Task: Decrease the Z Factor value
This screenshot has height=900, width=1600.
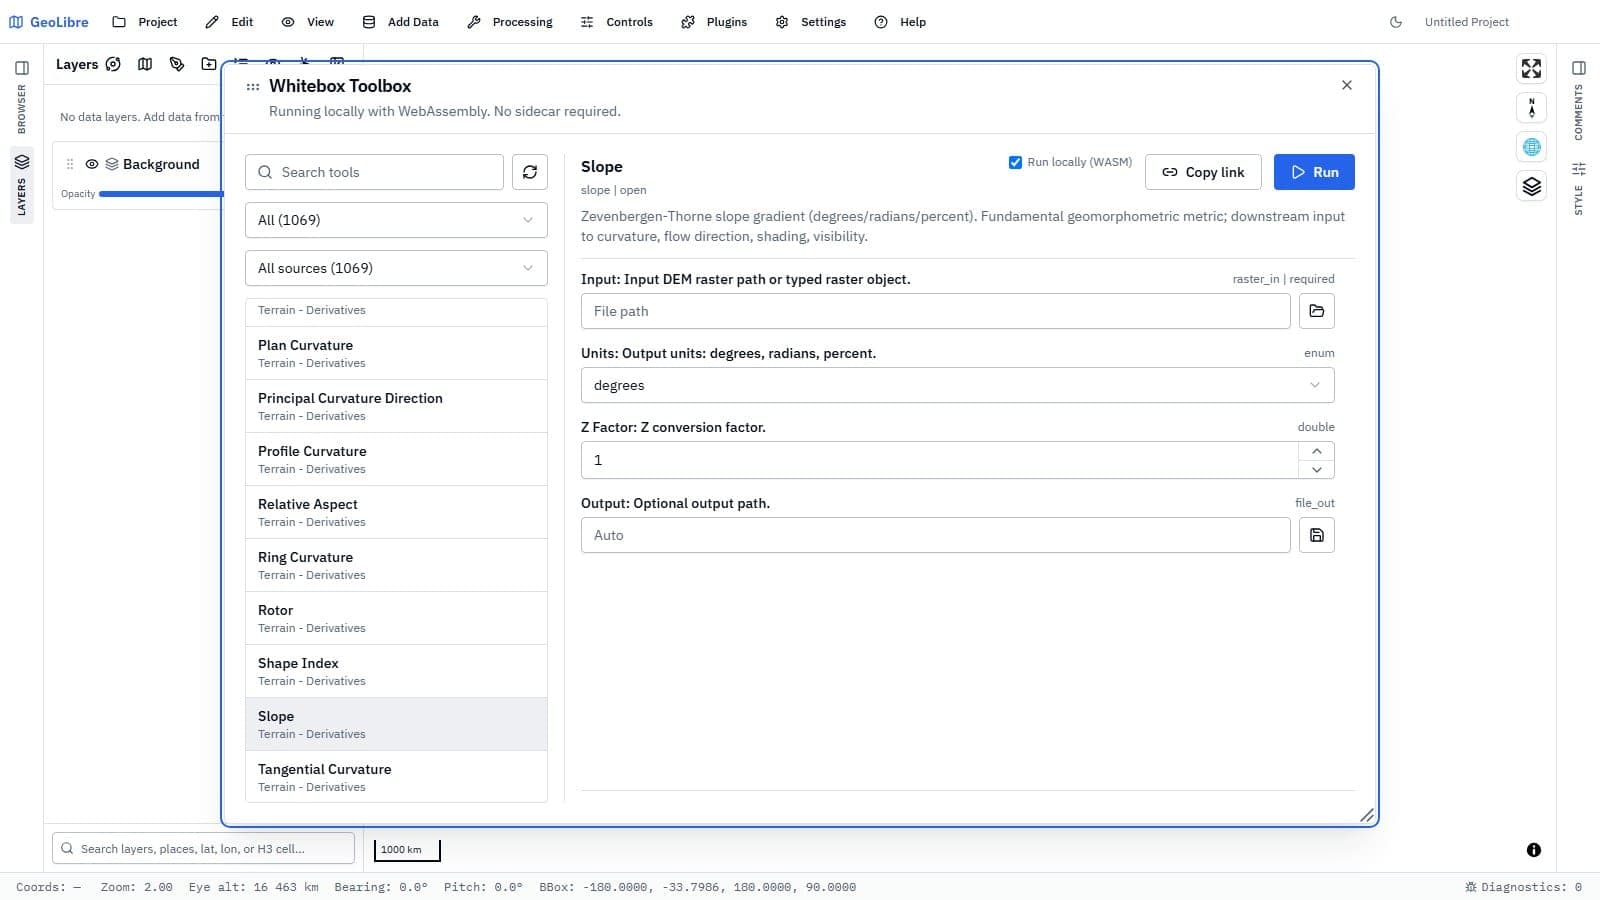Action: click(x=1317, y=470)
